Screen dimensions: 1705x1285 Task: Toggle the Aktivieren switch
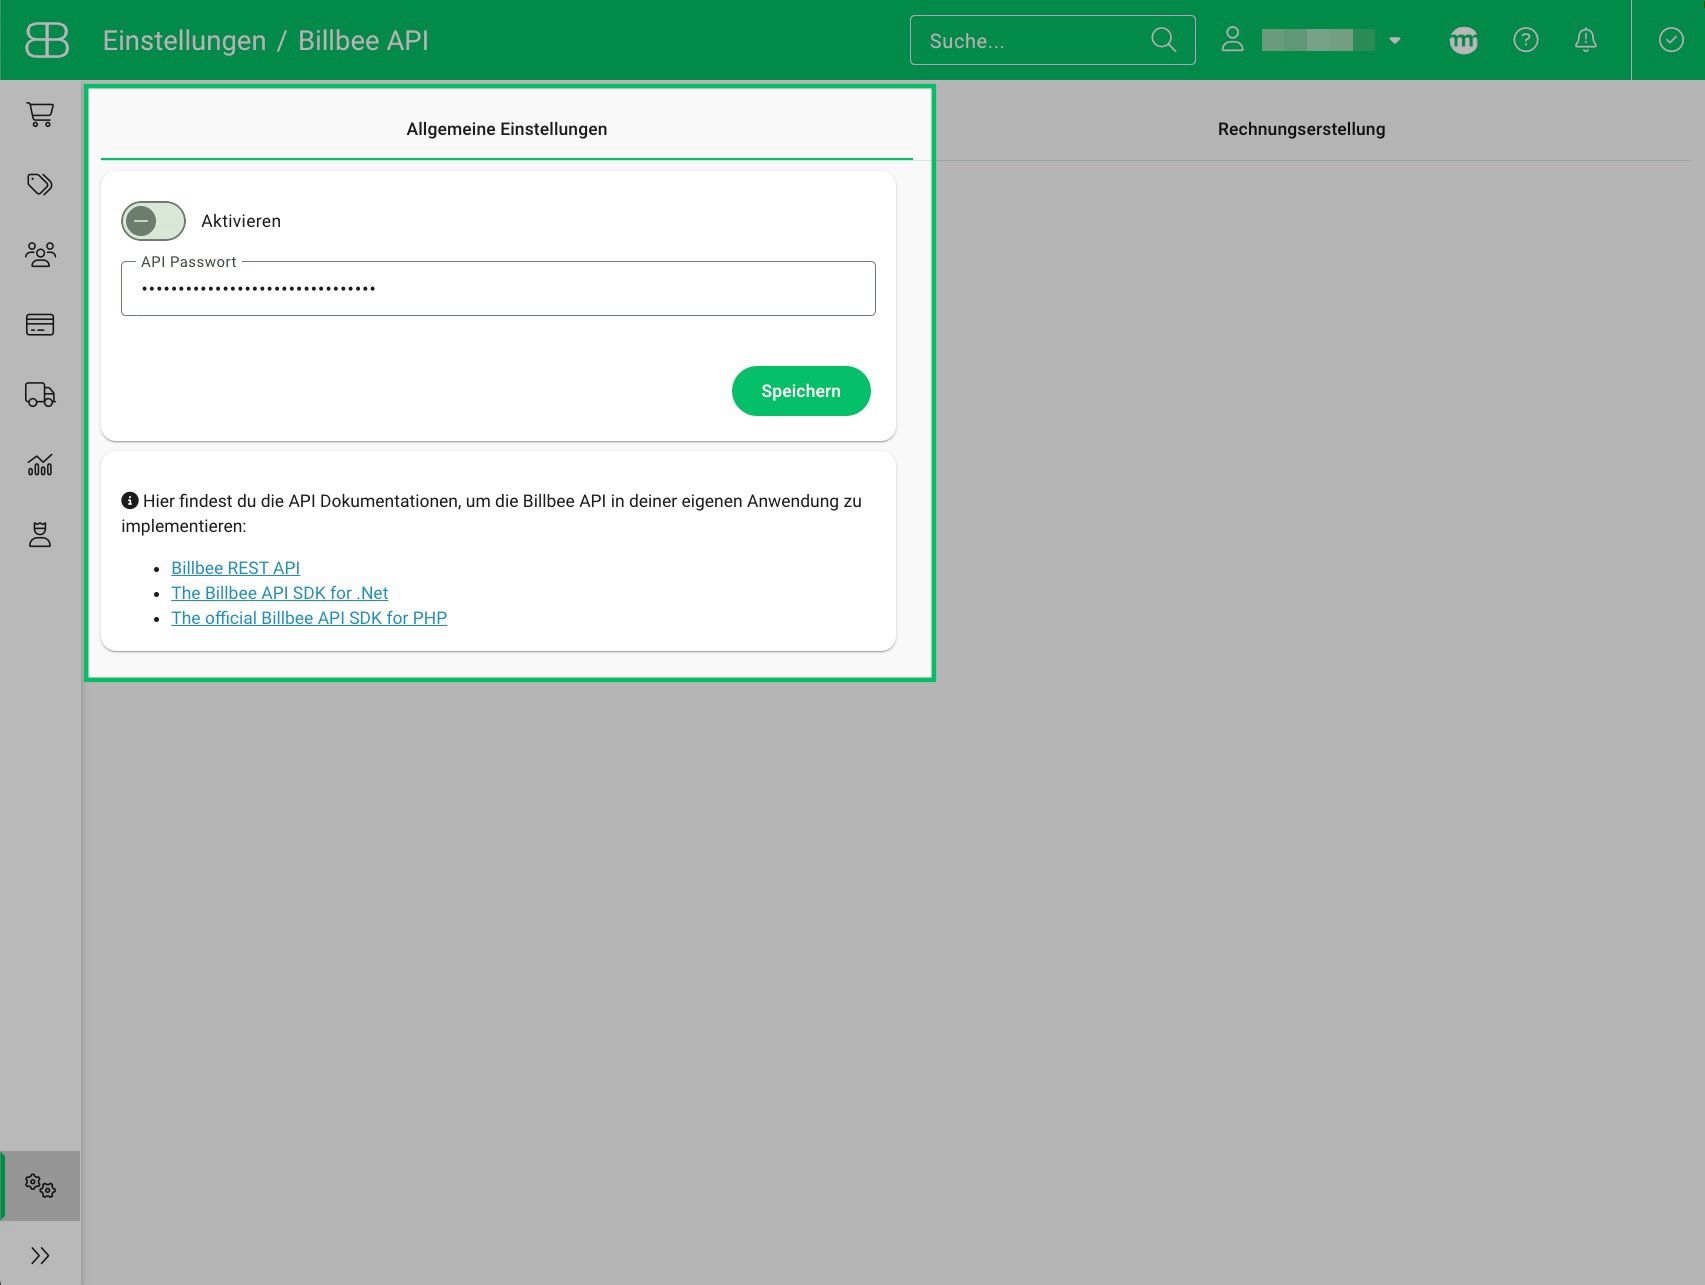point(153,221)
